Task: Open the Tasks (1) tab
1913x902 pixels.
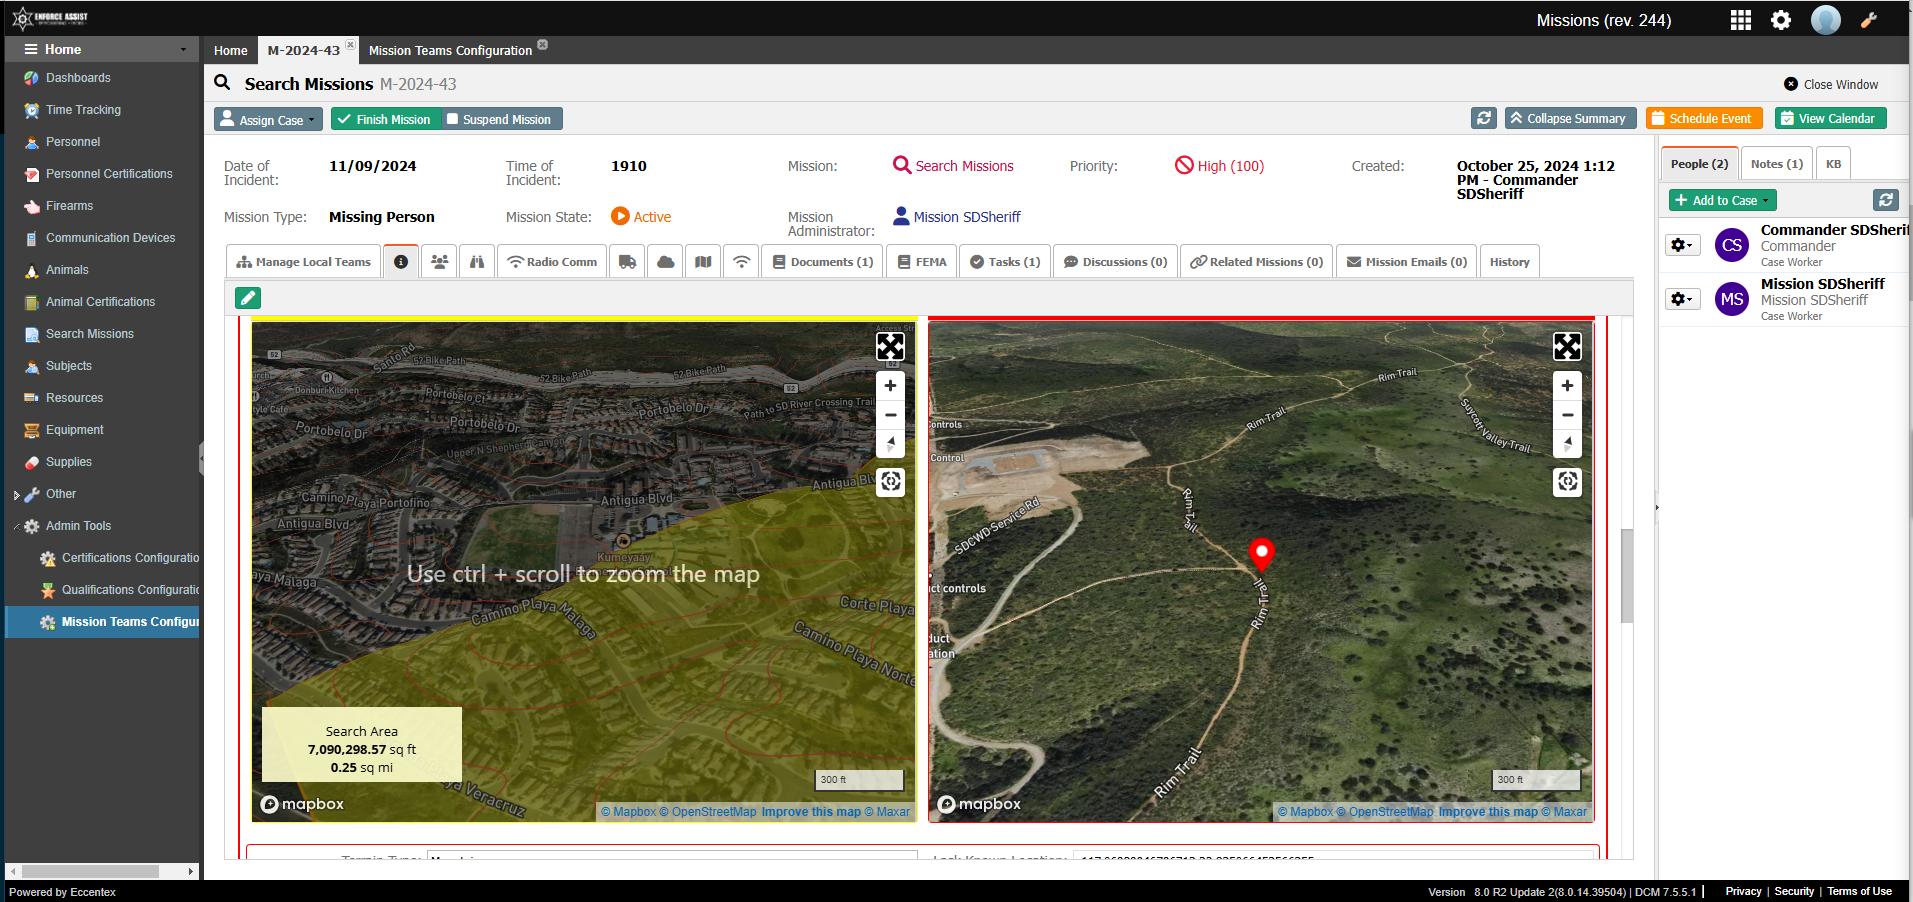Action: [1005, 262]
